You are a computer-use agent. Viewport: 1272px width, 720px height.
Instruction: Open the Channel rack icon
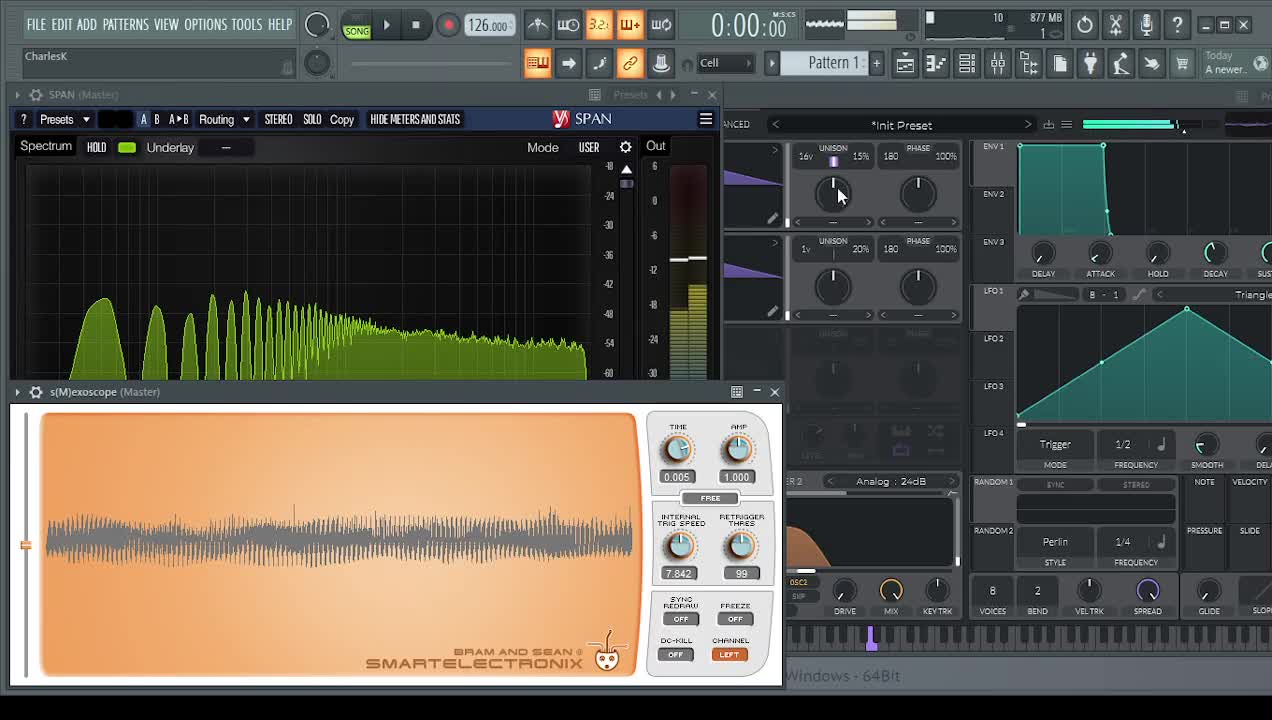click(966, 64)
